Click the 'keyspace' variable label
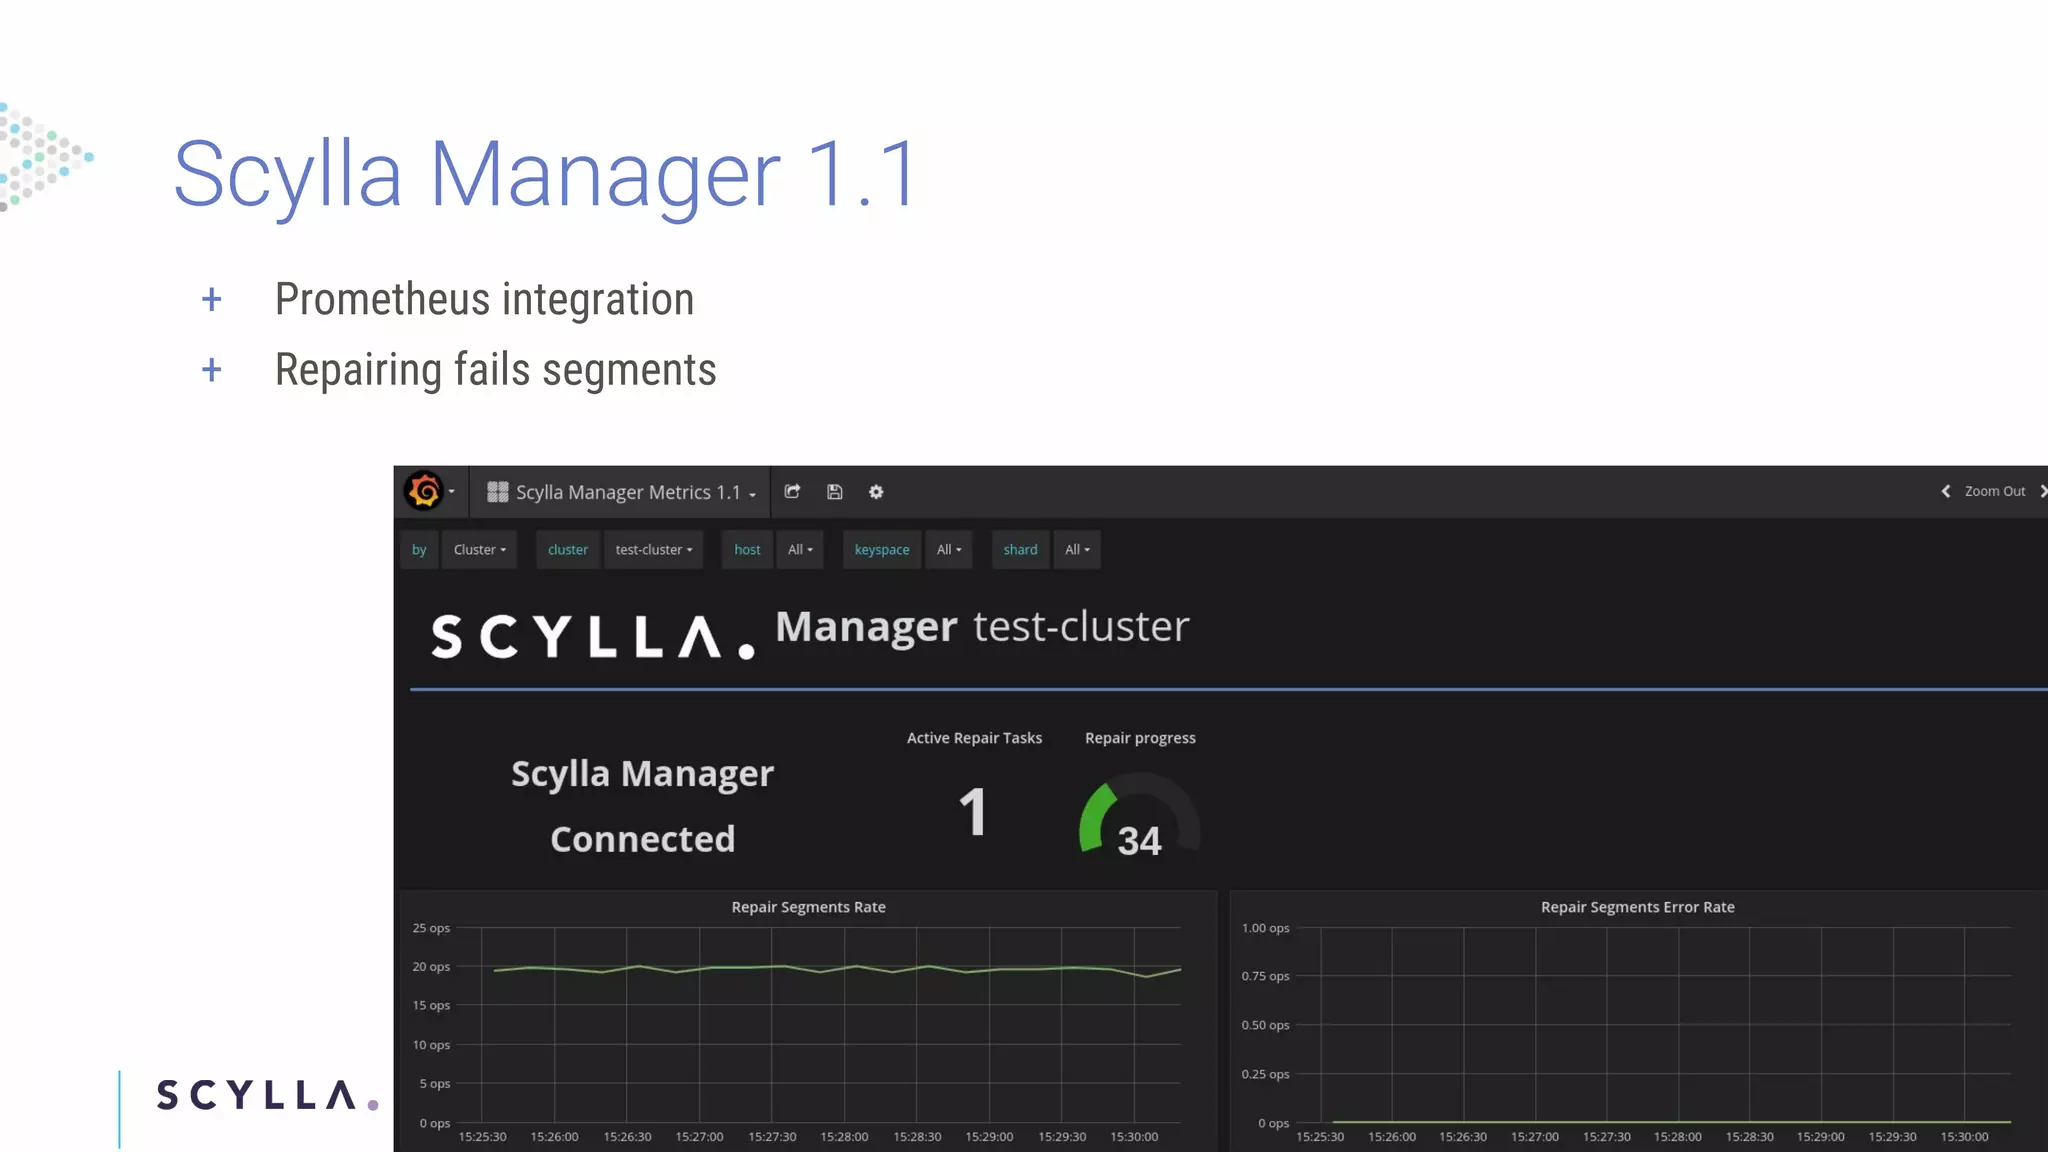The height and width of the screenshot is (1152, 2048). pyautogui.click(x=882, y=549)
